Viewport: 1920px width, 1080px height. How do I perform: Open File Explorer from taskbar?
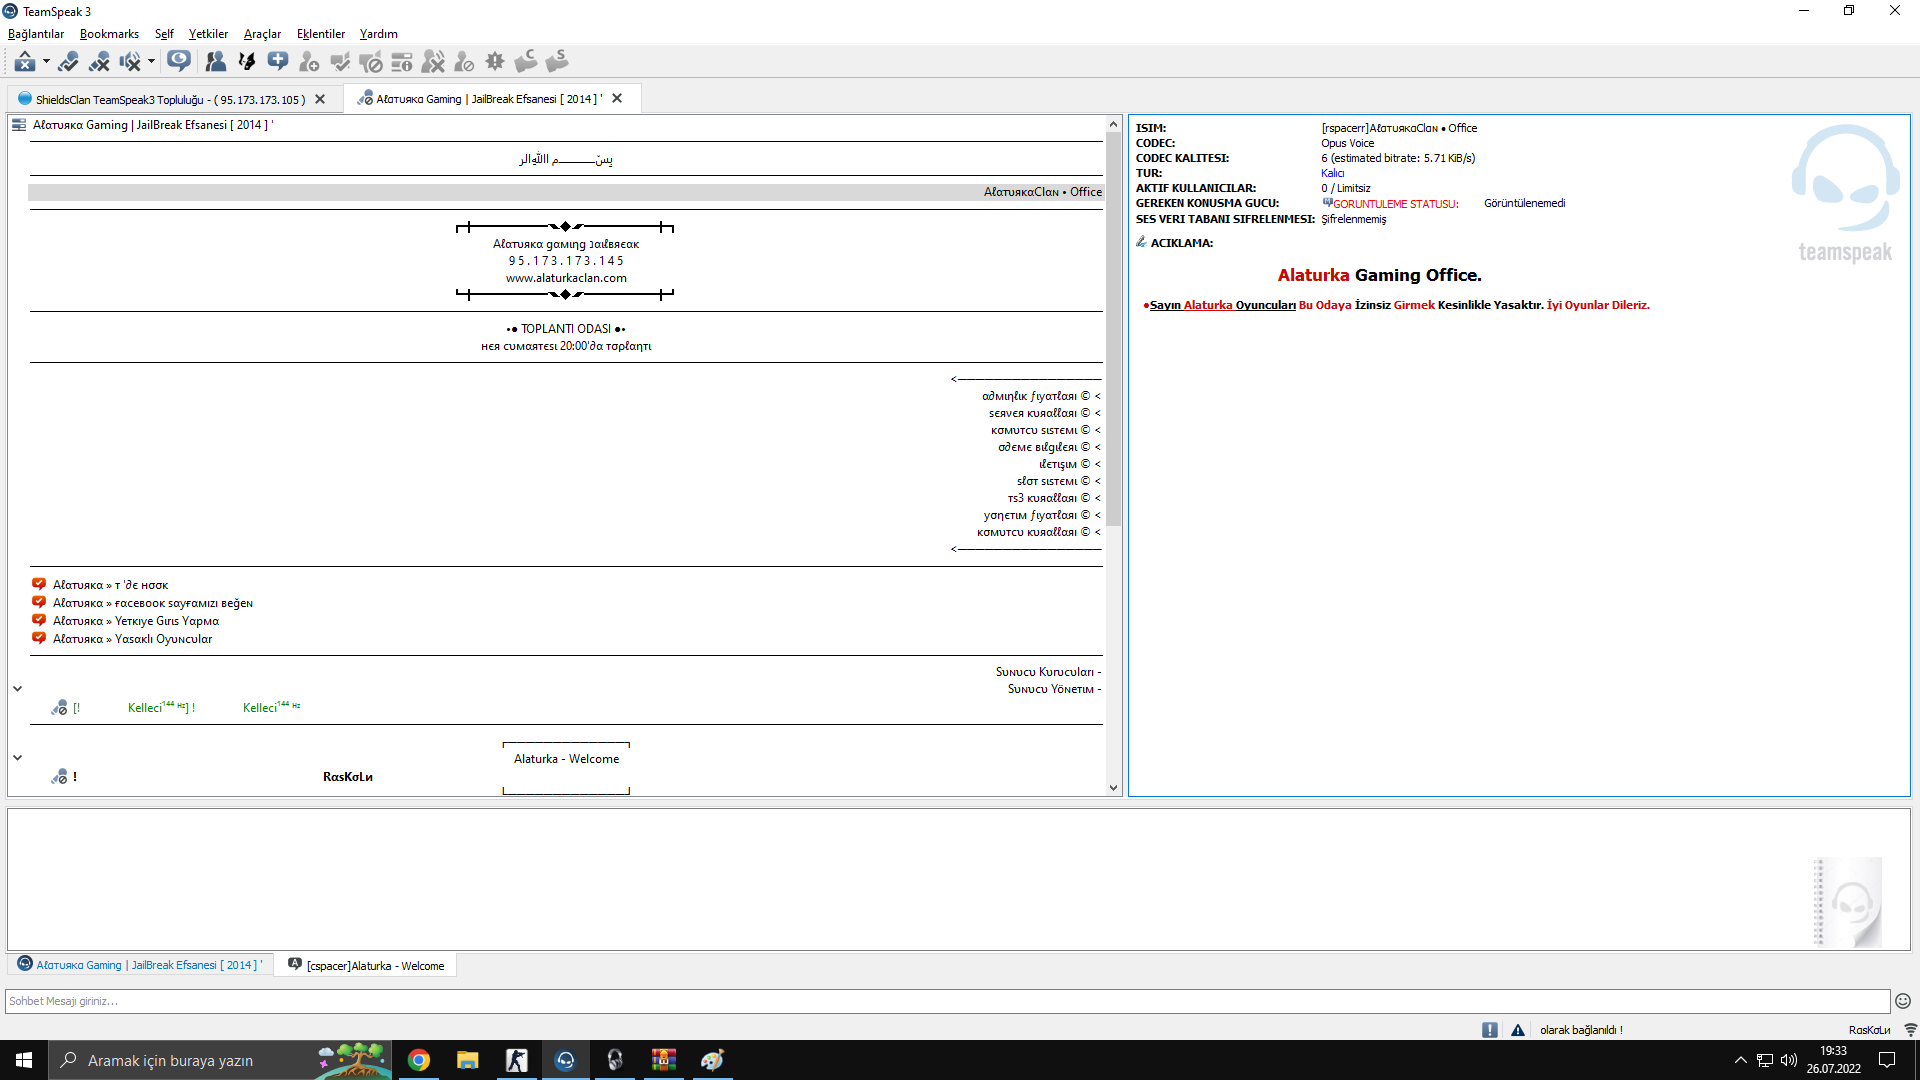(x=468, y=1060)
